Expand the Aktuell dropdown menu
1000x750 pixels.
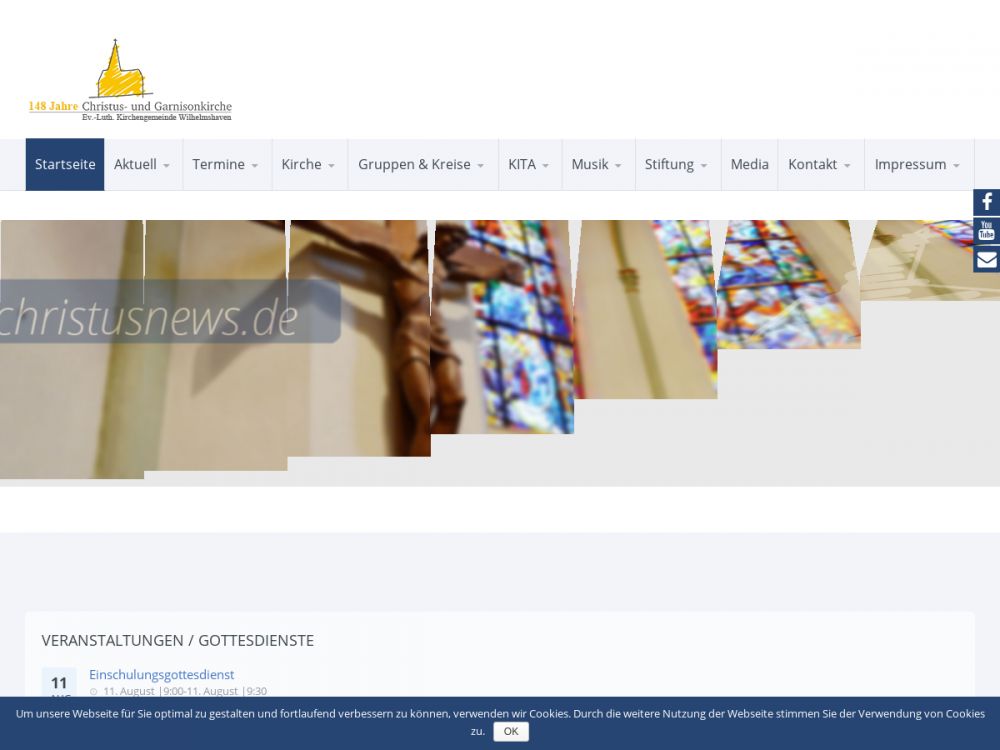pos(142,164)
